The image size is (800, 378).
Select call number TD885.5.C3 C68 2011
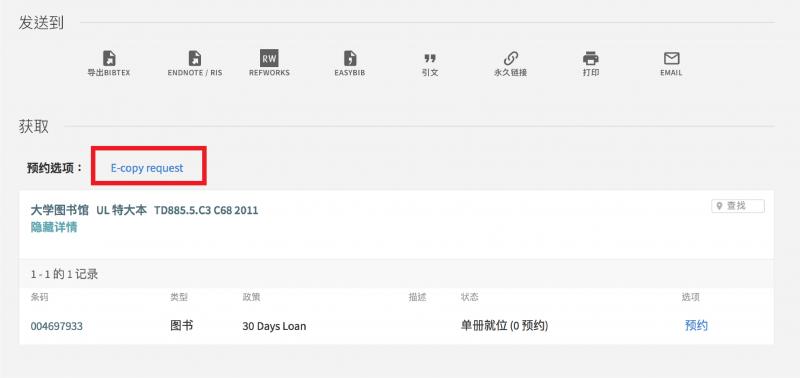pos(206,210)
